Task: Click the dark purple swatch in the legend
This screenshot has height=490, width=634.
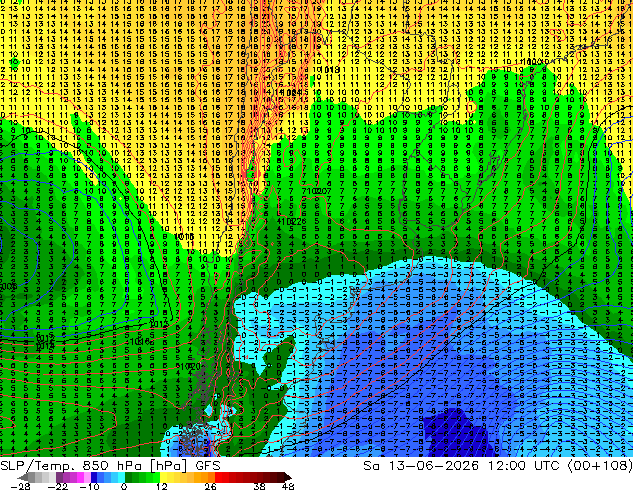Action: (59, 477)
